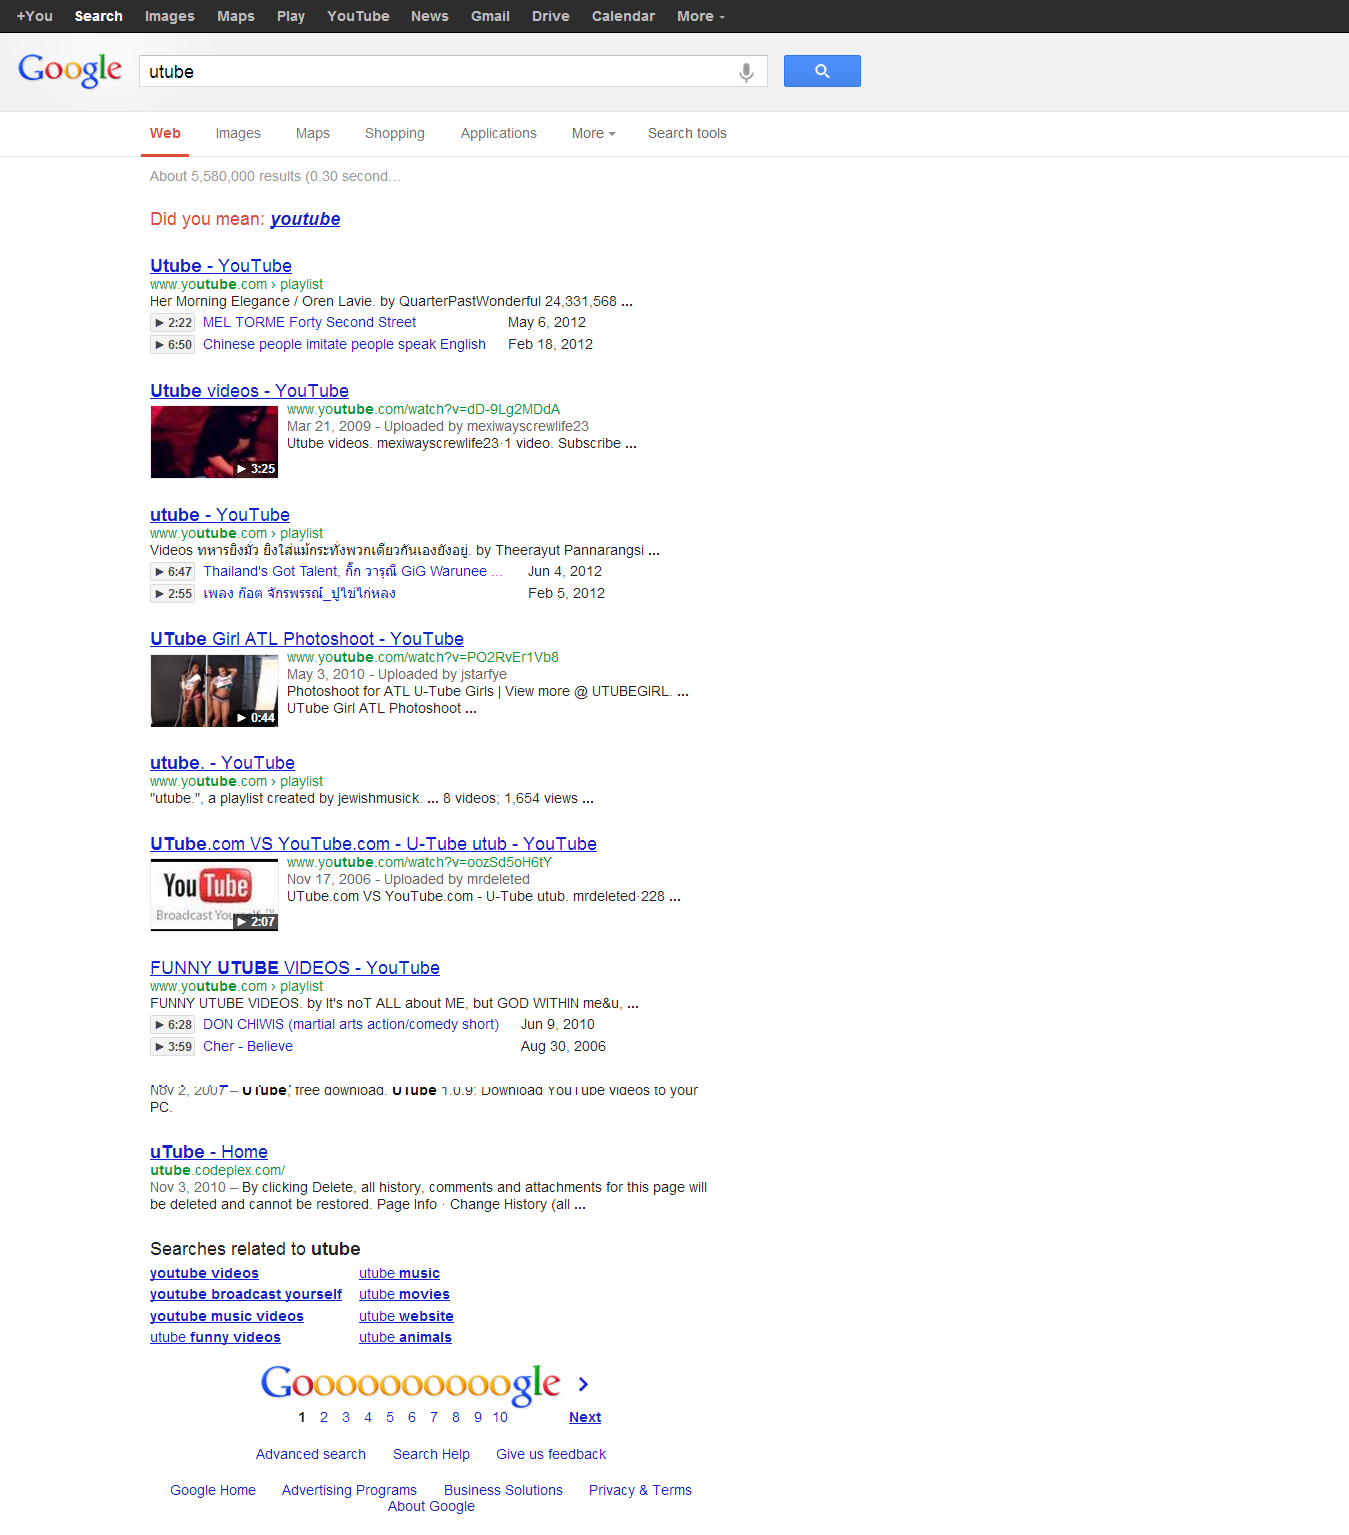The height and width of the screenshot is (1535, 1349).
Task: Expand the More dropdown under search tabs
Action: tap(593, 133)
